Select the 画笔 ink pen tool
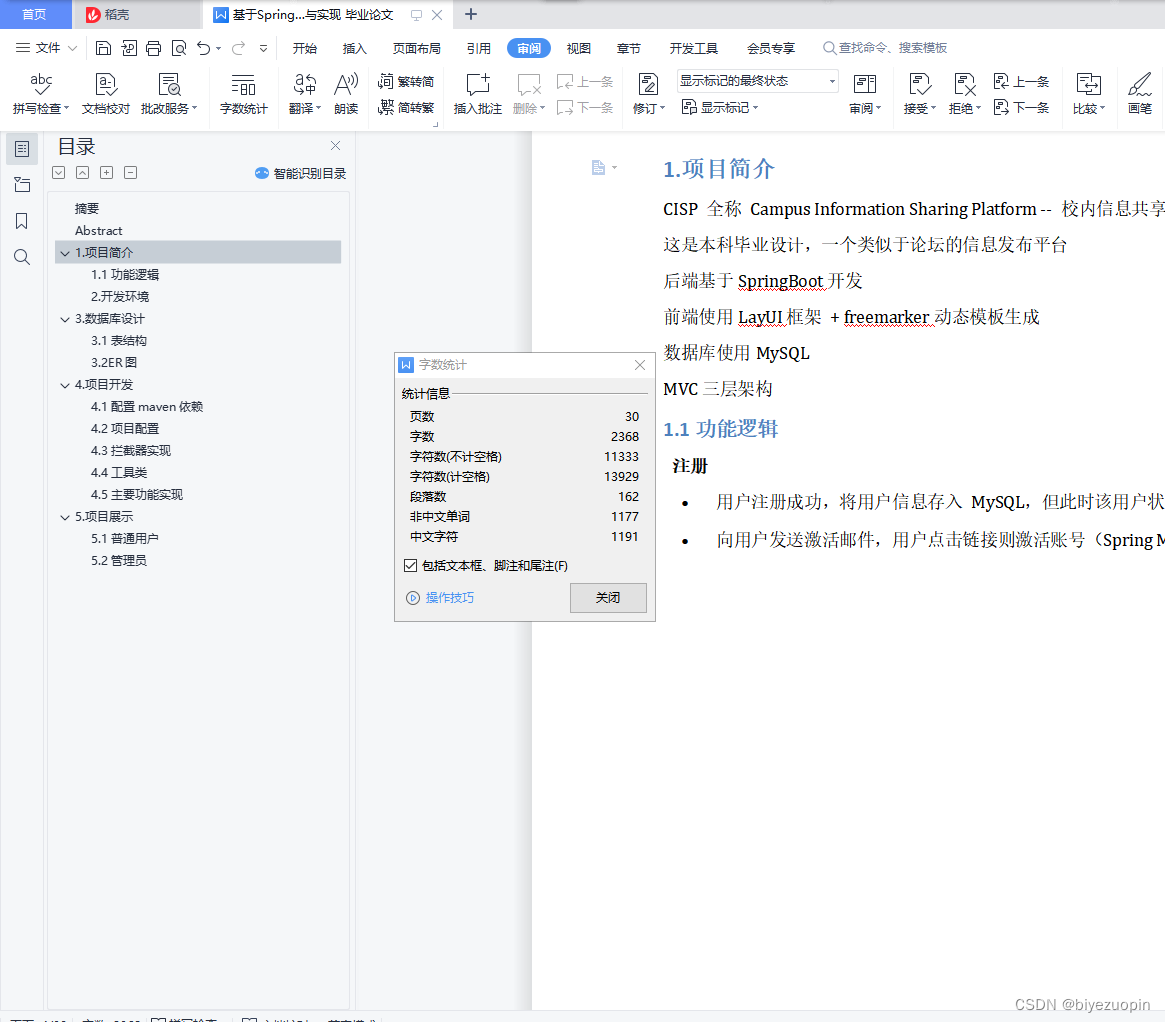This screenshot has height=1022, width=1165. [x=1141, y=93]
